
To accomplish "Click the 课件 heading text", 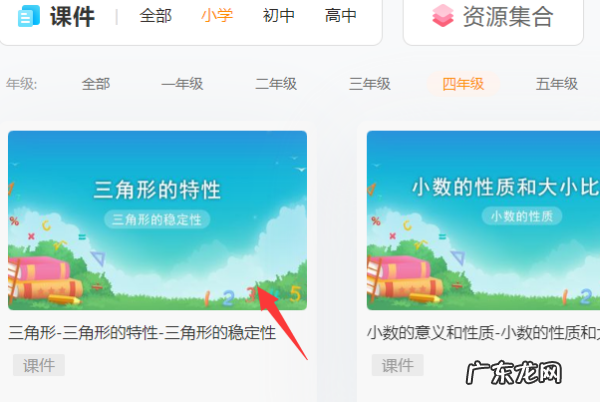I will [x=72, y=16].
